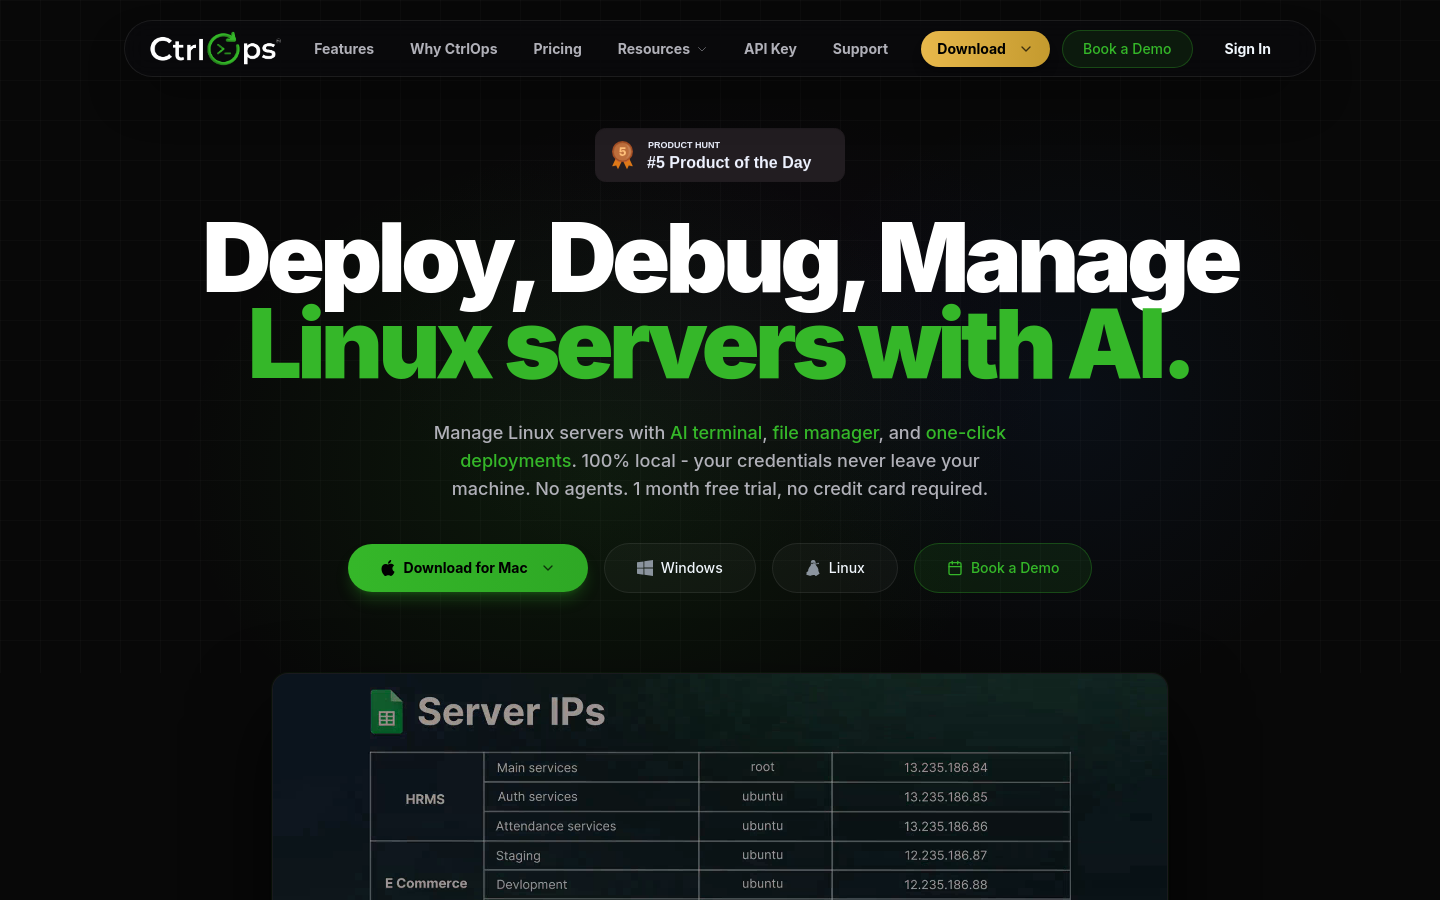The image size is (1440, 900).
Task: Click the E Commerce cell
Action: pos(427,872)
